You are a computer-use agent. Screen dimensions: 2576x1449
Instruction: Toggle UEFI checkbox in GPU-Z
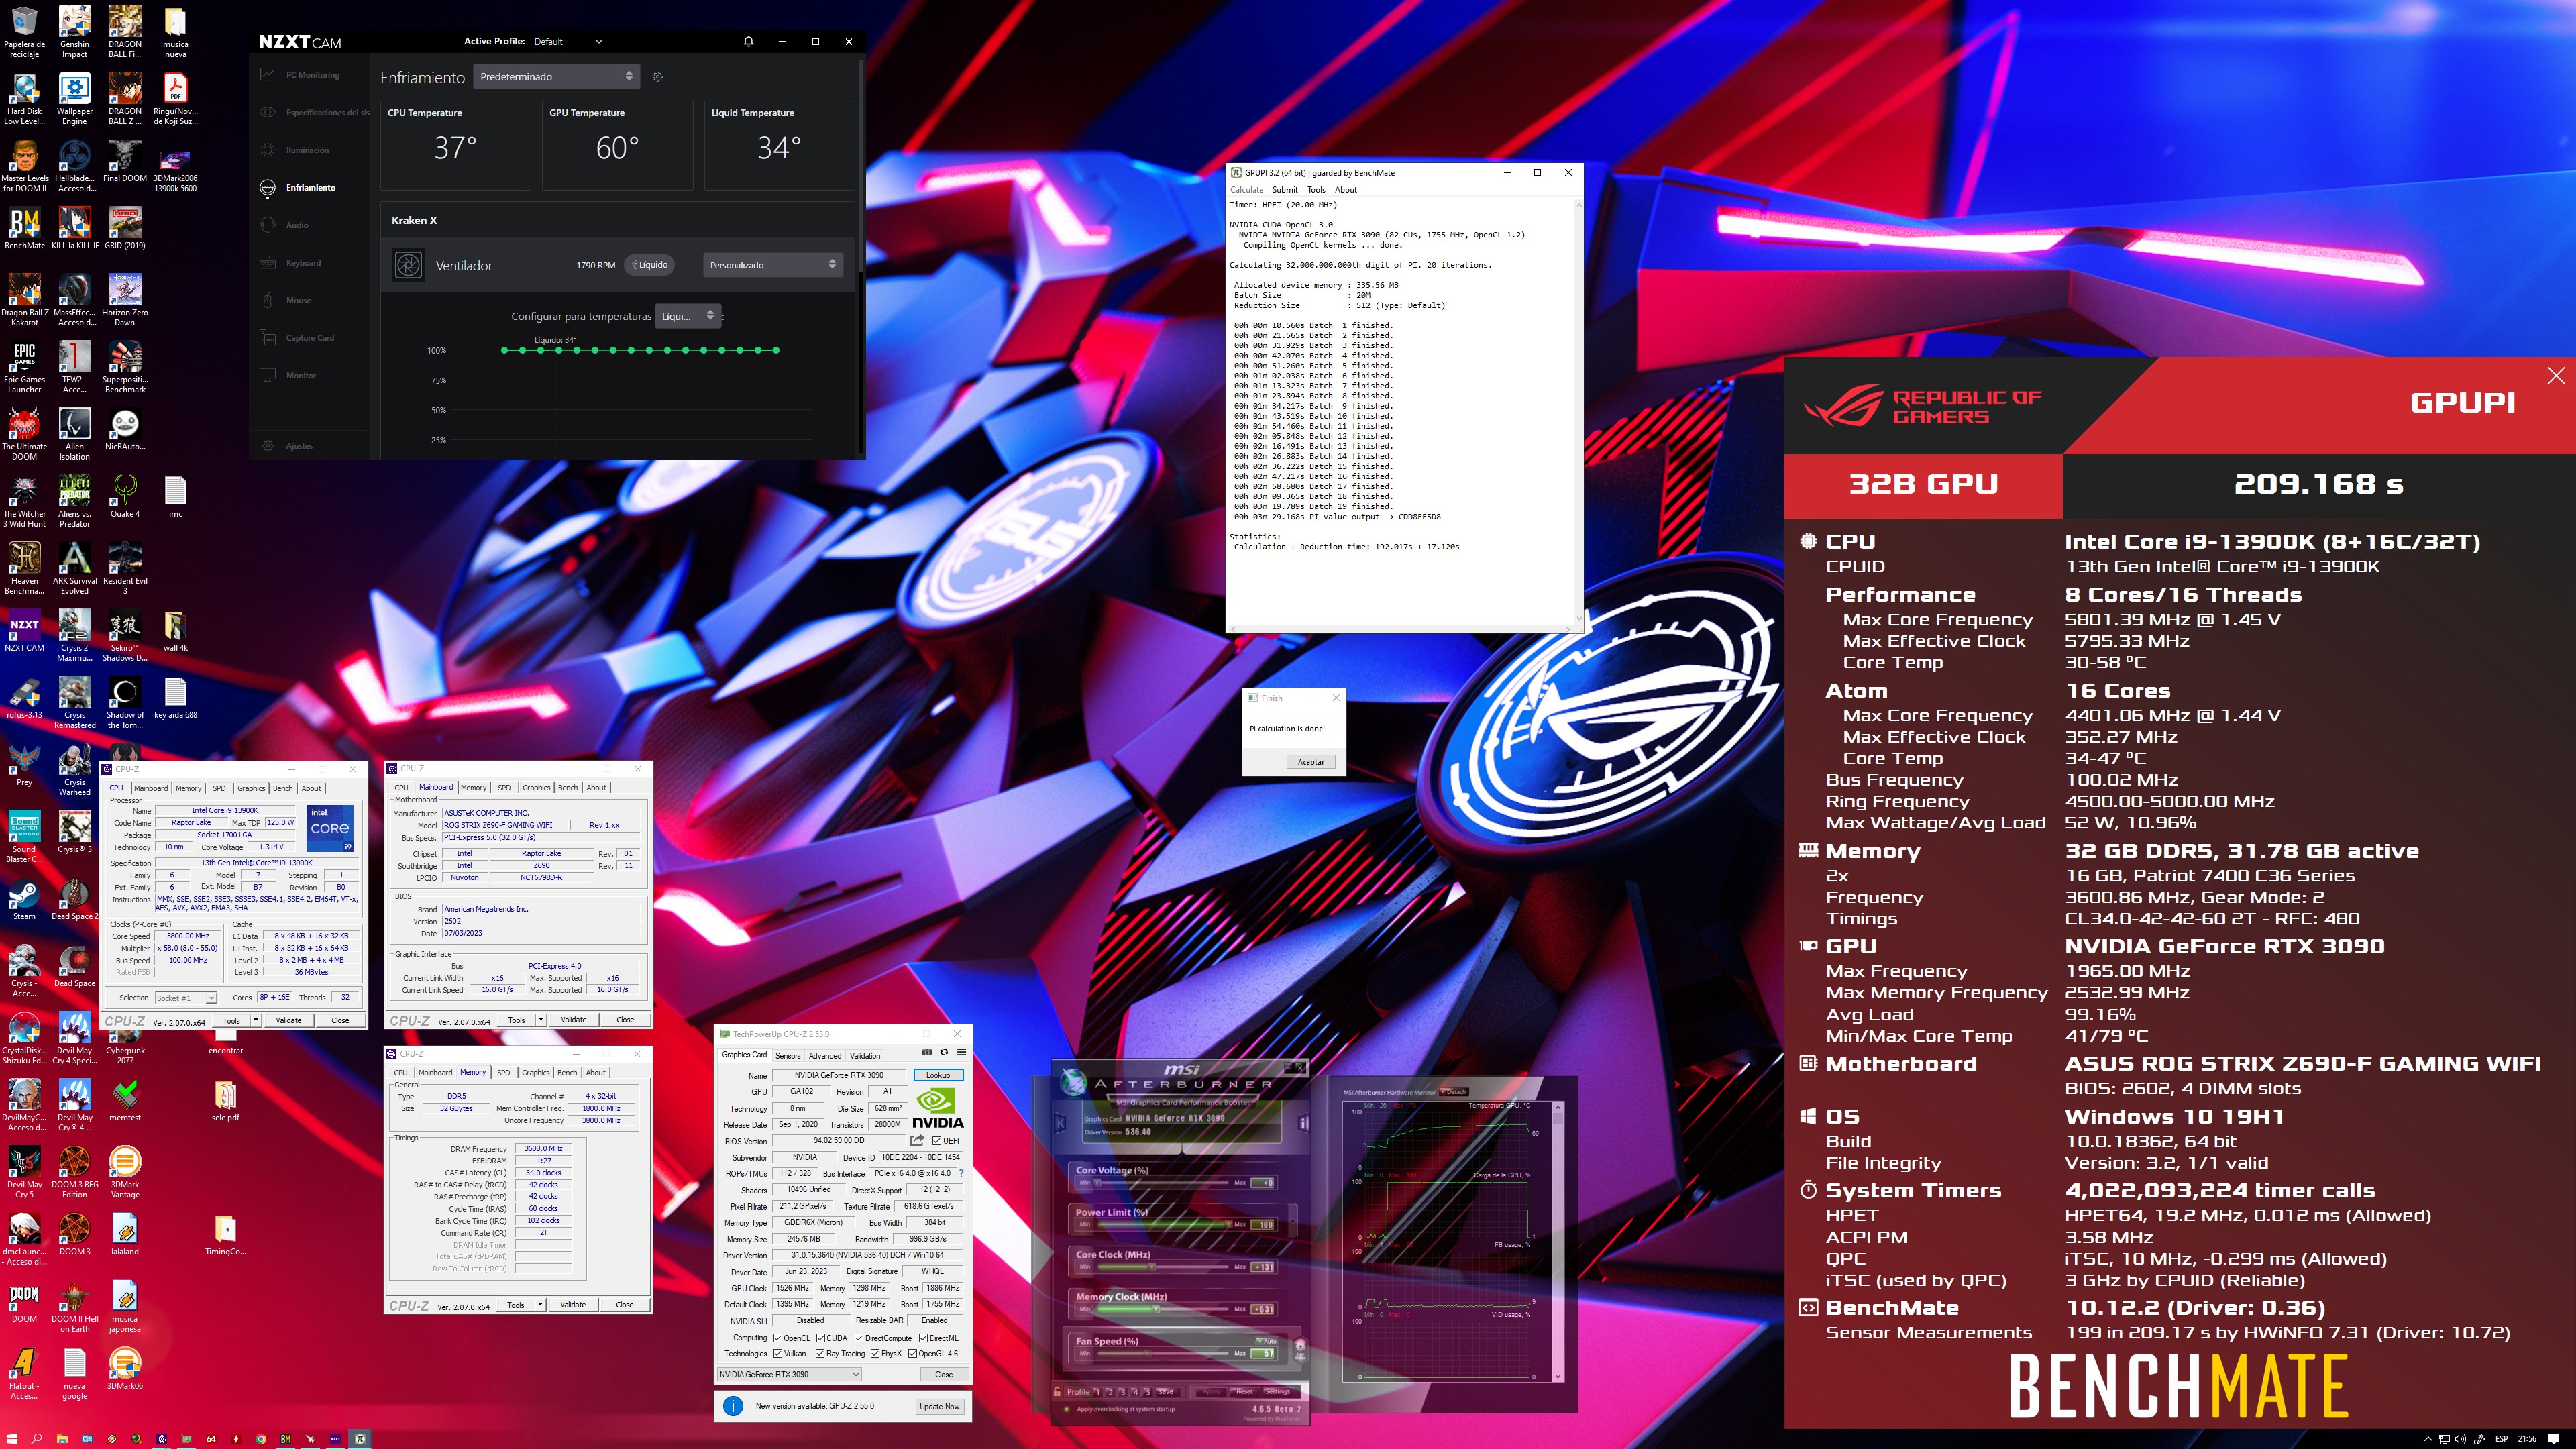click(x=936, y=1141)
